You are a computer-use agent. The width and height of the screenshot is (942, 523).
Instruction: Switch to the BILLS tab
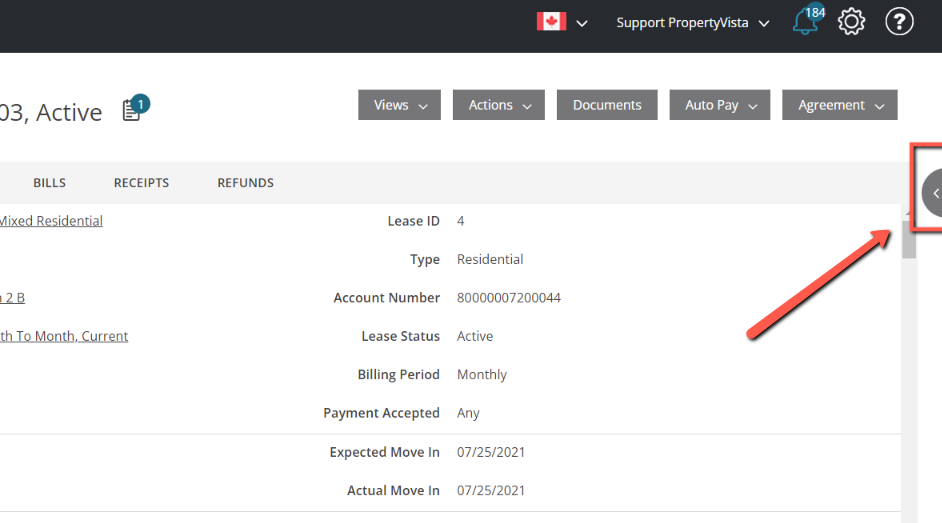pyautogui.click(x=49, y=183)
